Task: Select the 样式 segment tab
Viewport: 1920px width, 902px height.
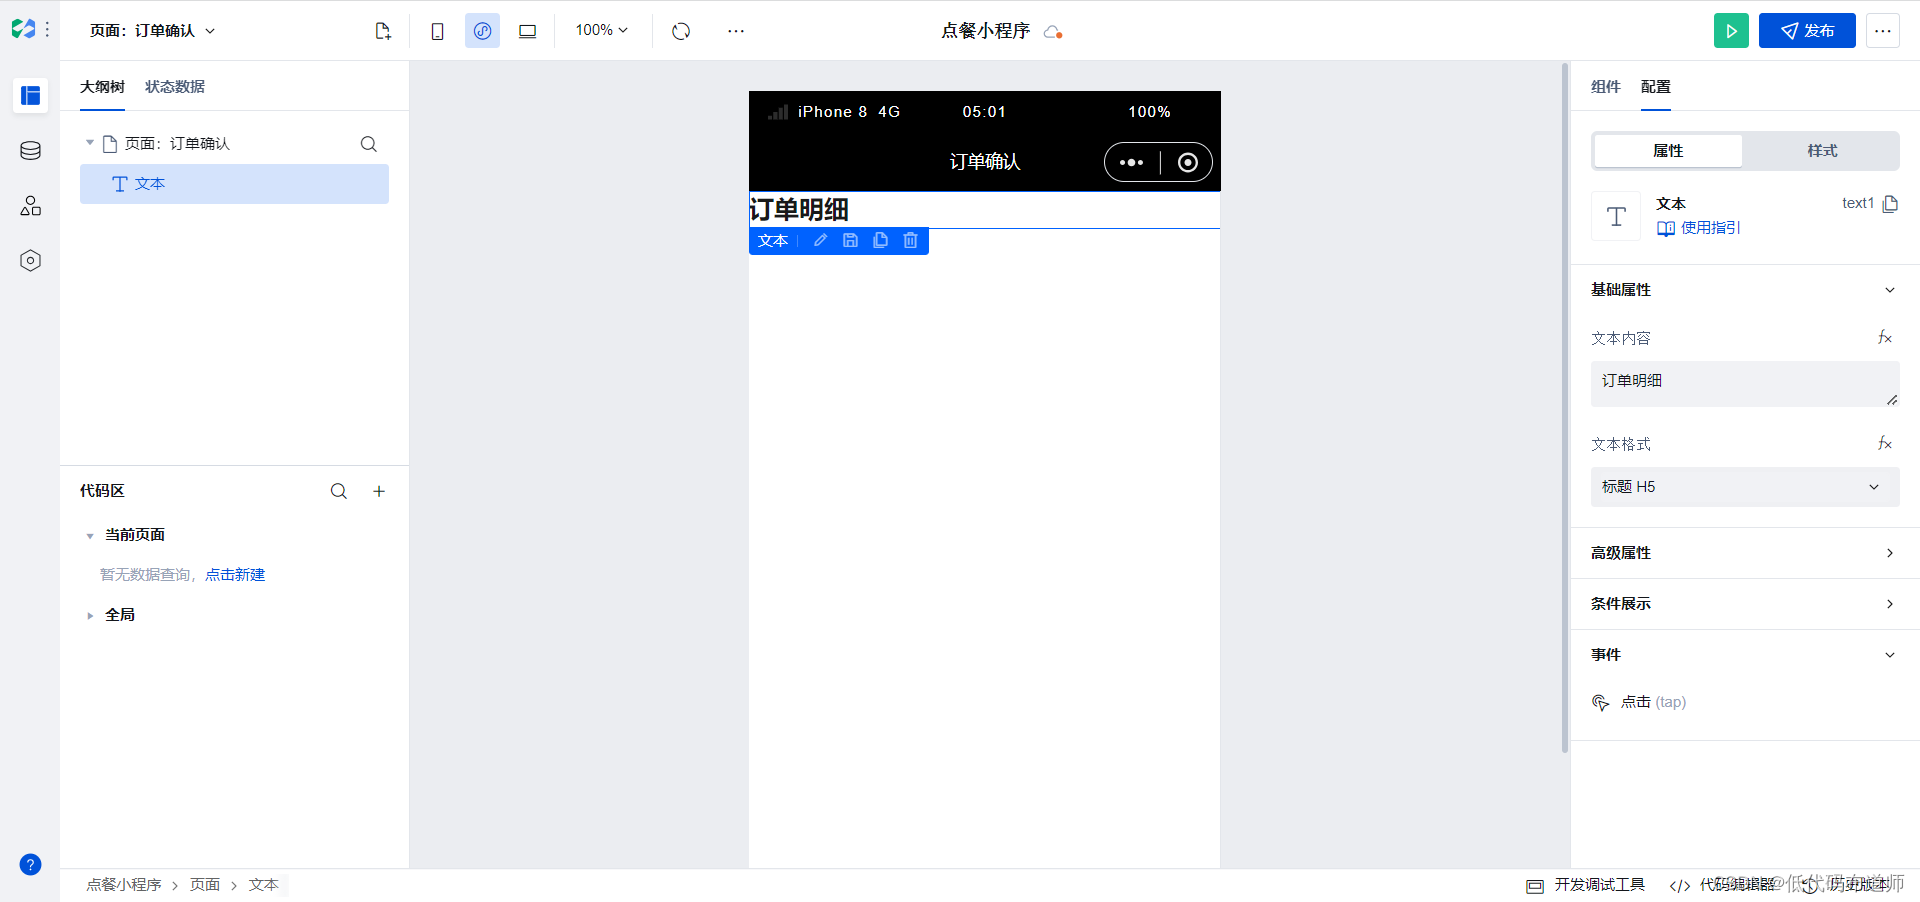Action: [1822, 151]
